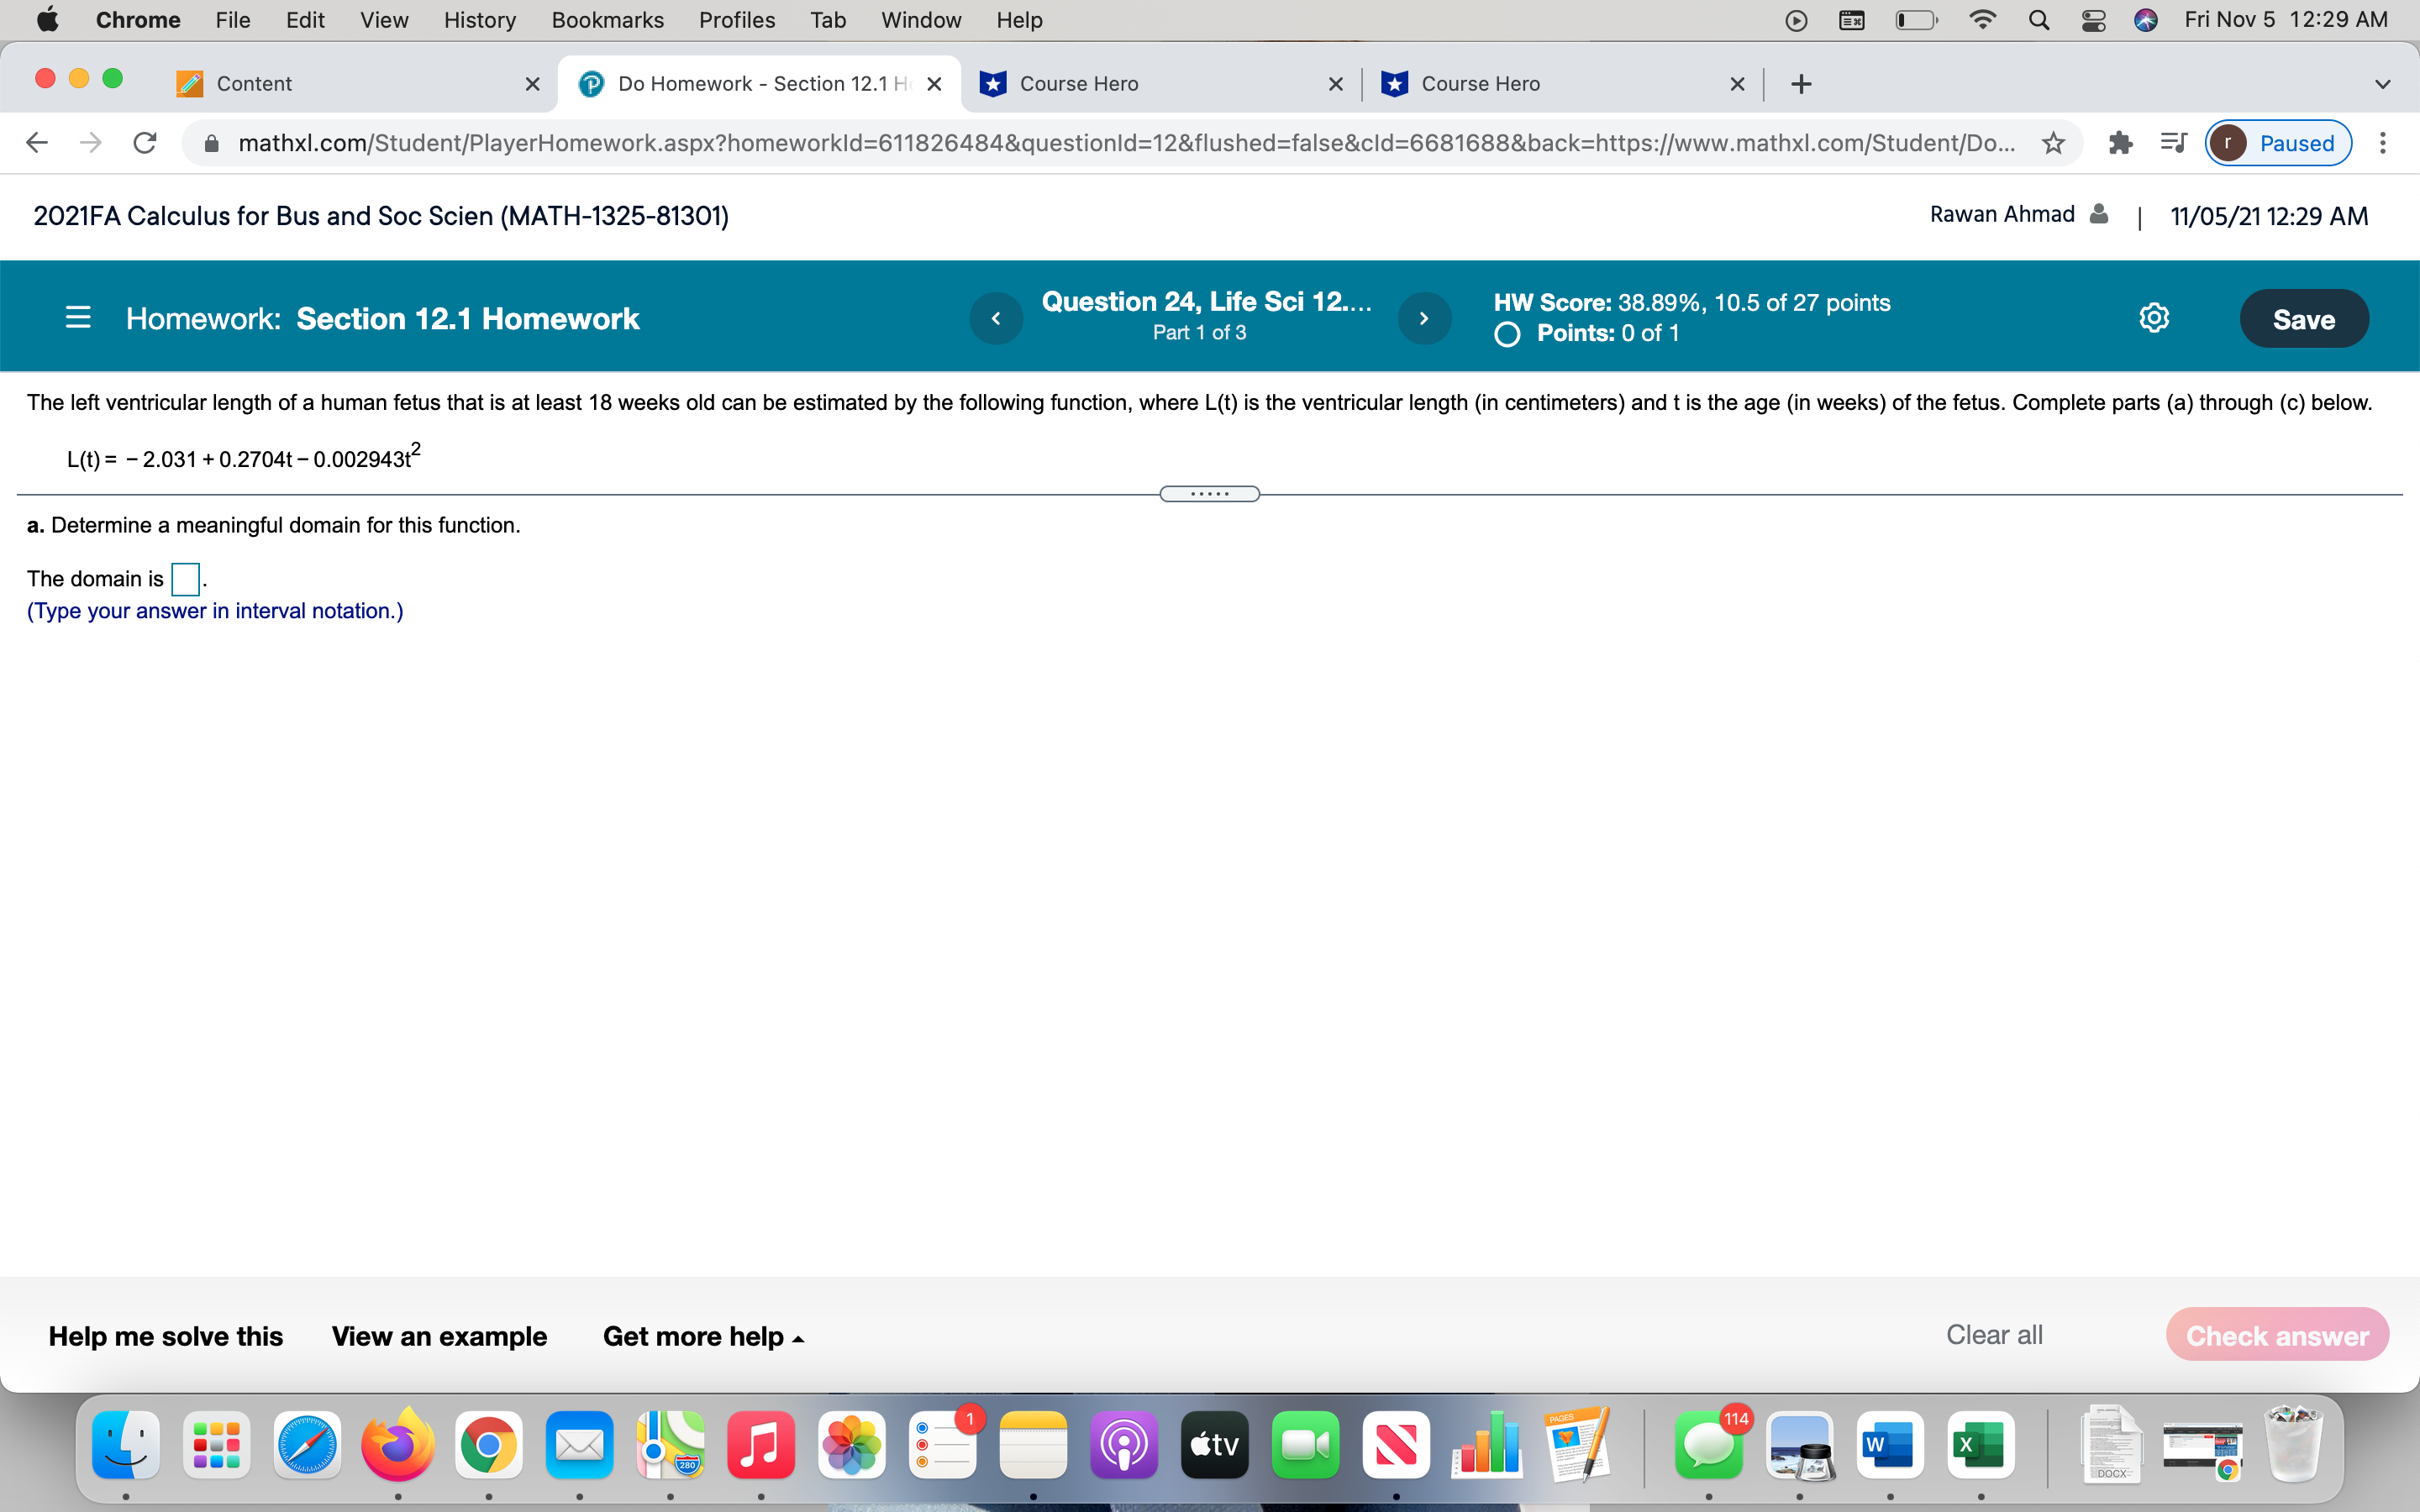This screenshot has height=1512, width=2420.
Task: Click the Rawan Ahmad profile person icon
Action: point(2098,214)
